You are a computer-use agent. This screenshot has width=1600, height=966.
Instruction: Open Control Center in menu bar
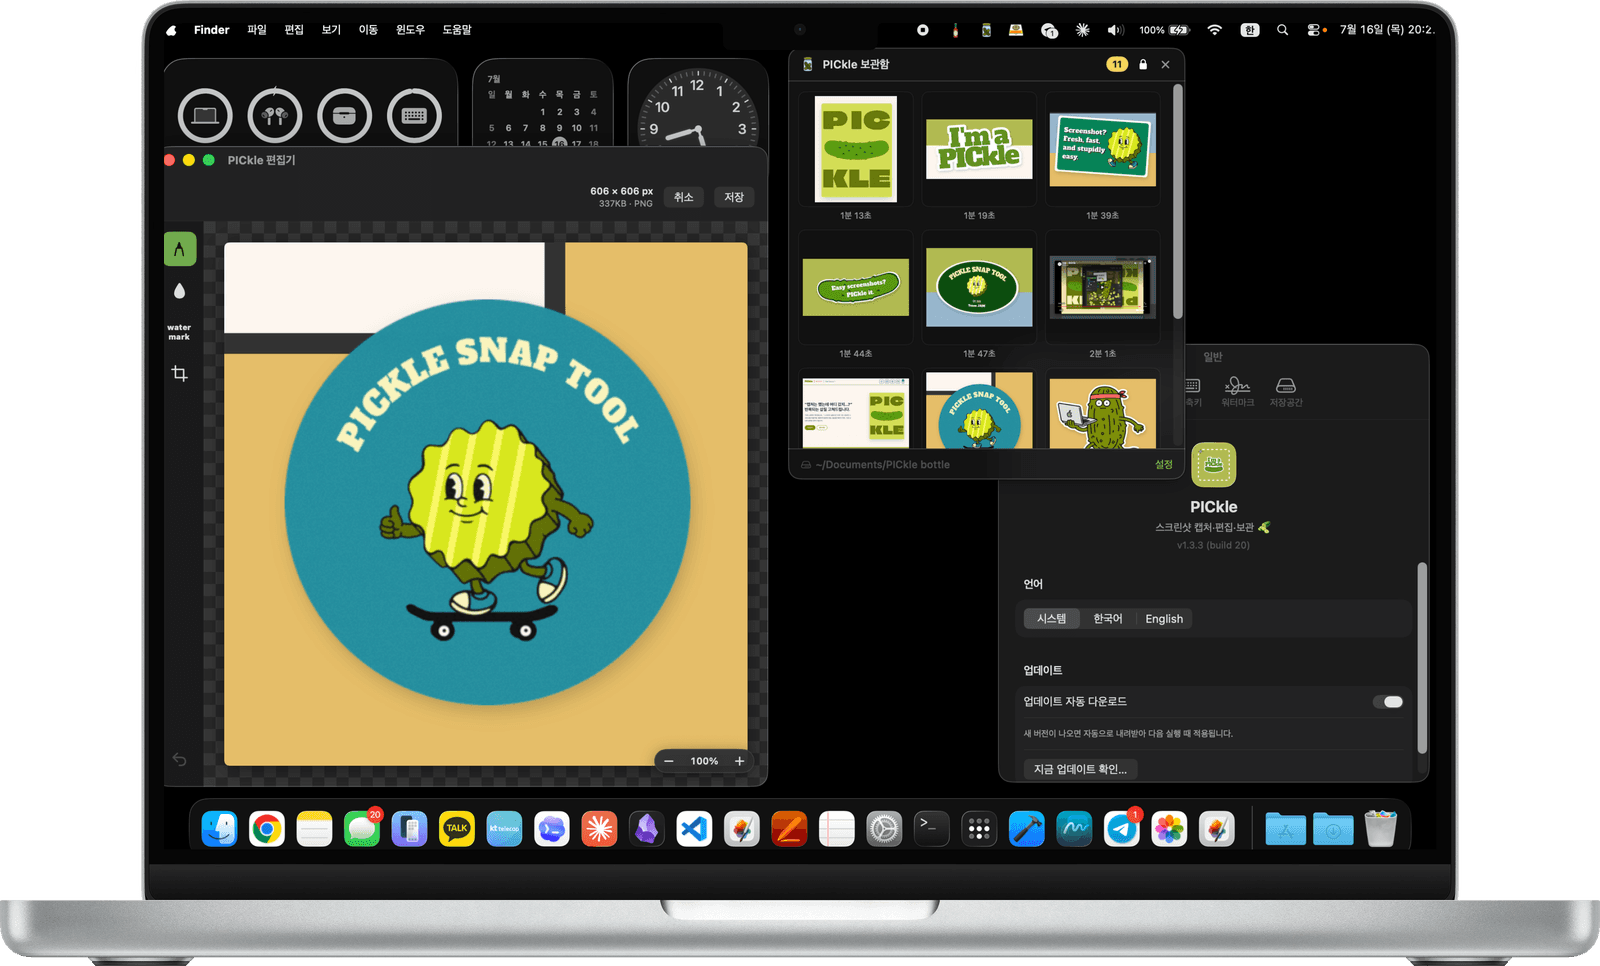(x=1316, y=30)
